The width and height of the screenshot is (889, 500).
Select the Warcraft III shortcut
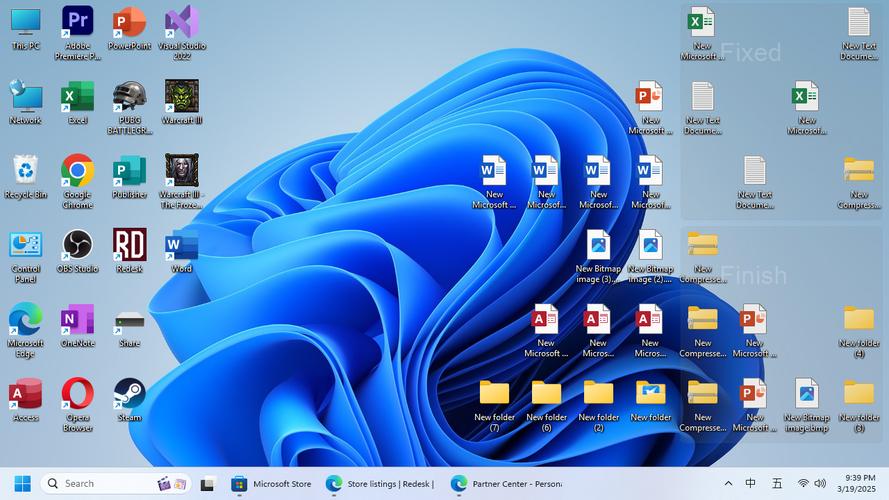click(x=182, y=103)
